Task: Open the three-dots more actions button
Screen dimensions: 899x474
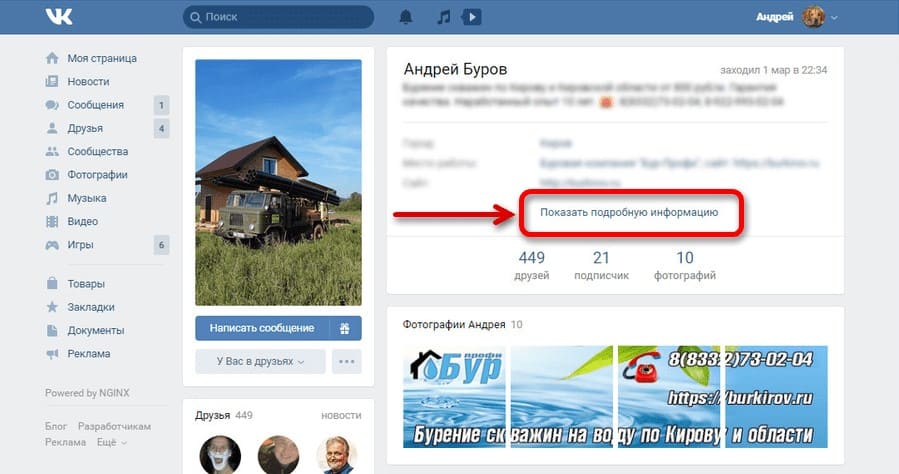Action: pos(347,362)
